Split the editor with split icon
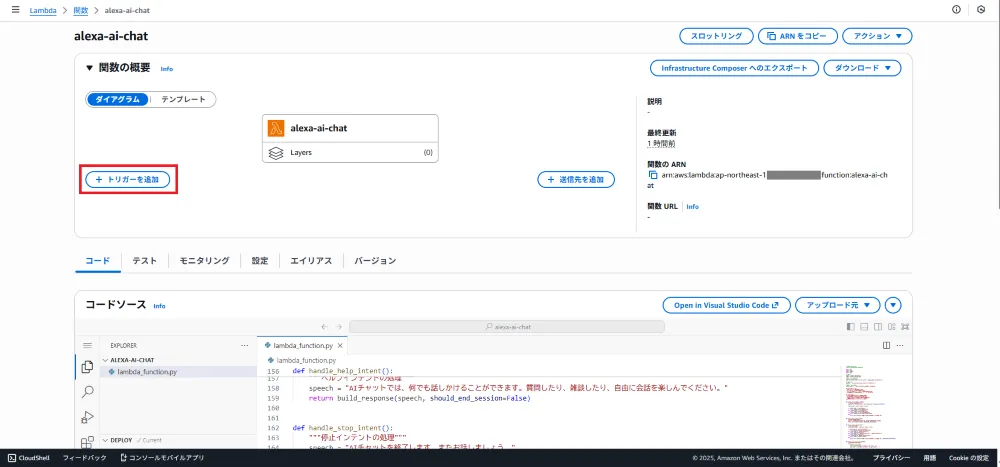This screenshot has width=1000, height=467. [886, 345]
